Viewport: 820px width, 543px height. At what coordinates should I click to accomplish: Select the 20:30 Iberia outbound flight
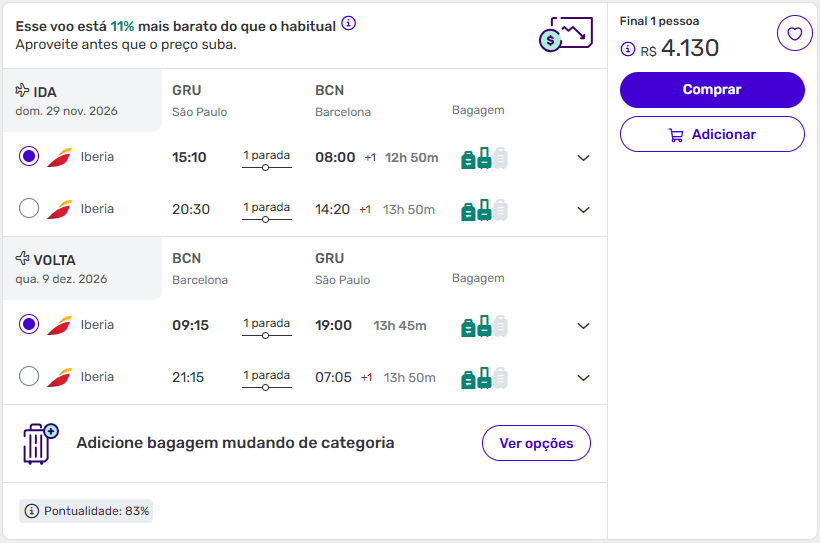pos(29,209)
